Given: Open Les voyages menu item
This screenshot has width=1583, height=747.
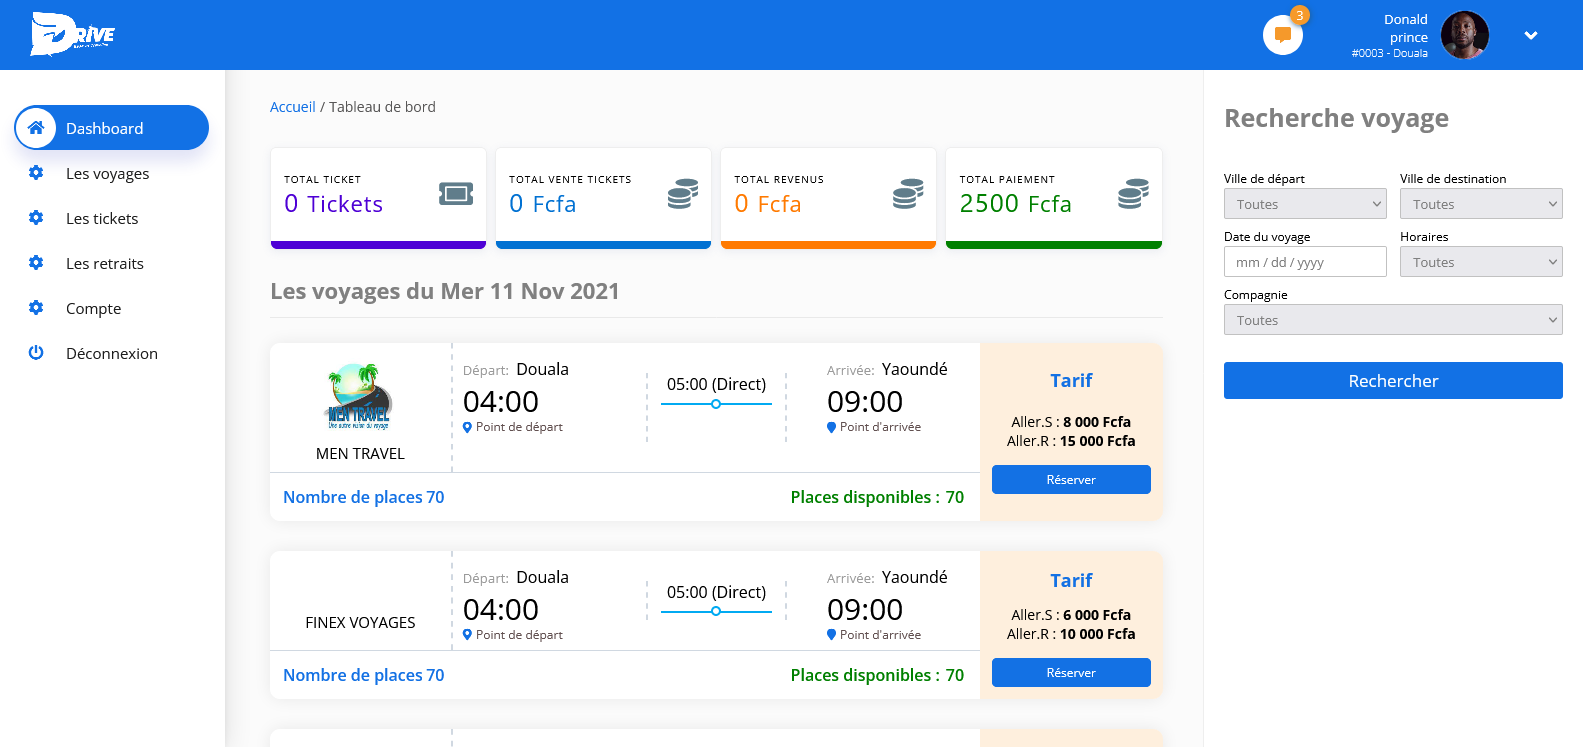Looking at the screenshot, I should 107,173.
